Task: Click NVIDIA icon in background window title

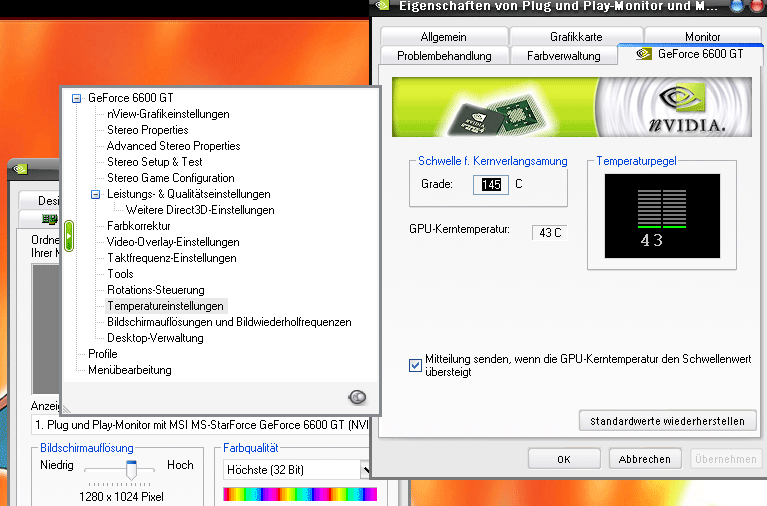Action: click(20, 169)
